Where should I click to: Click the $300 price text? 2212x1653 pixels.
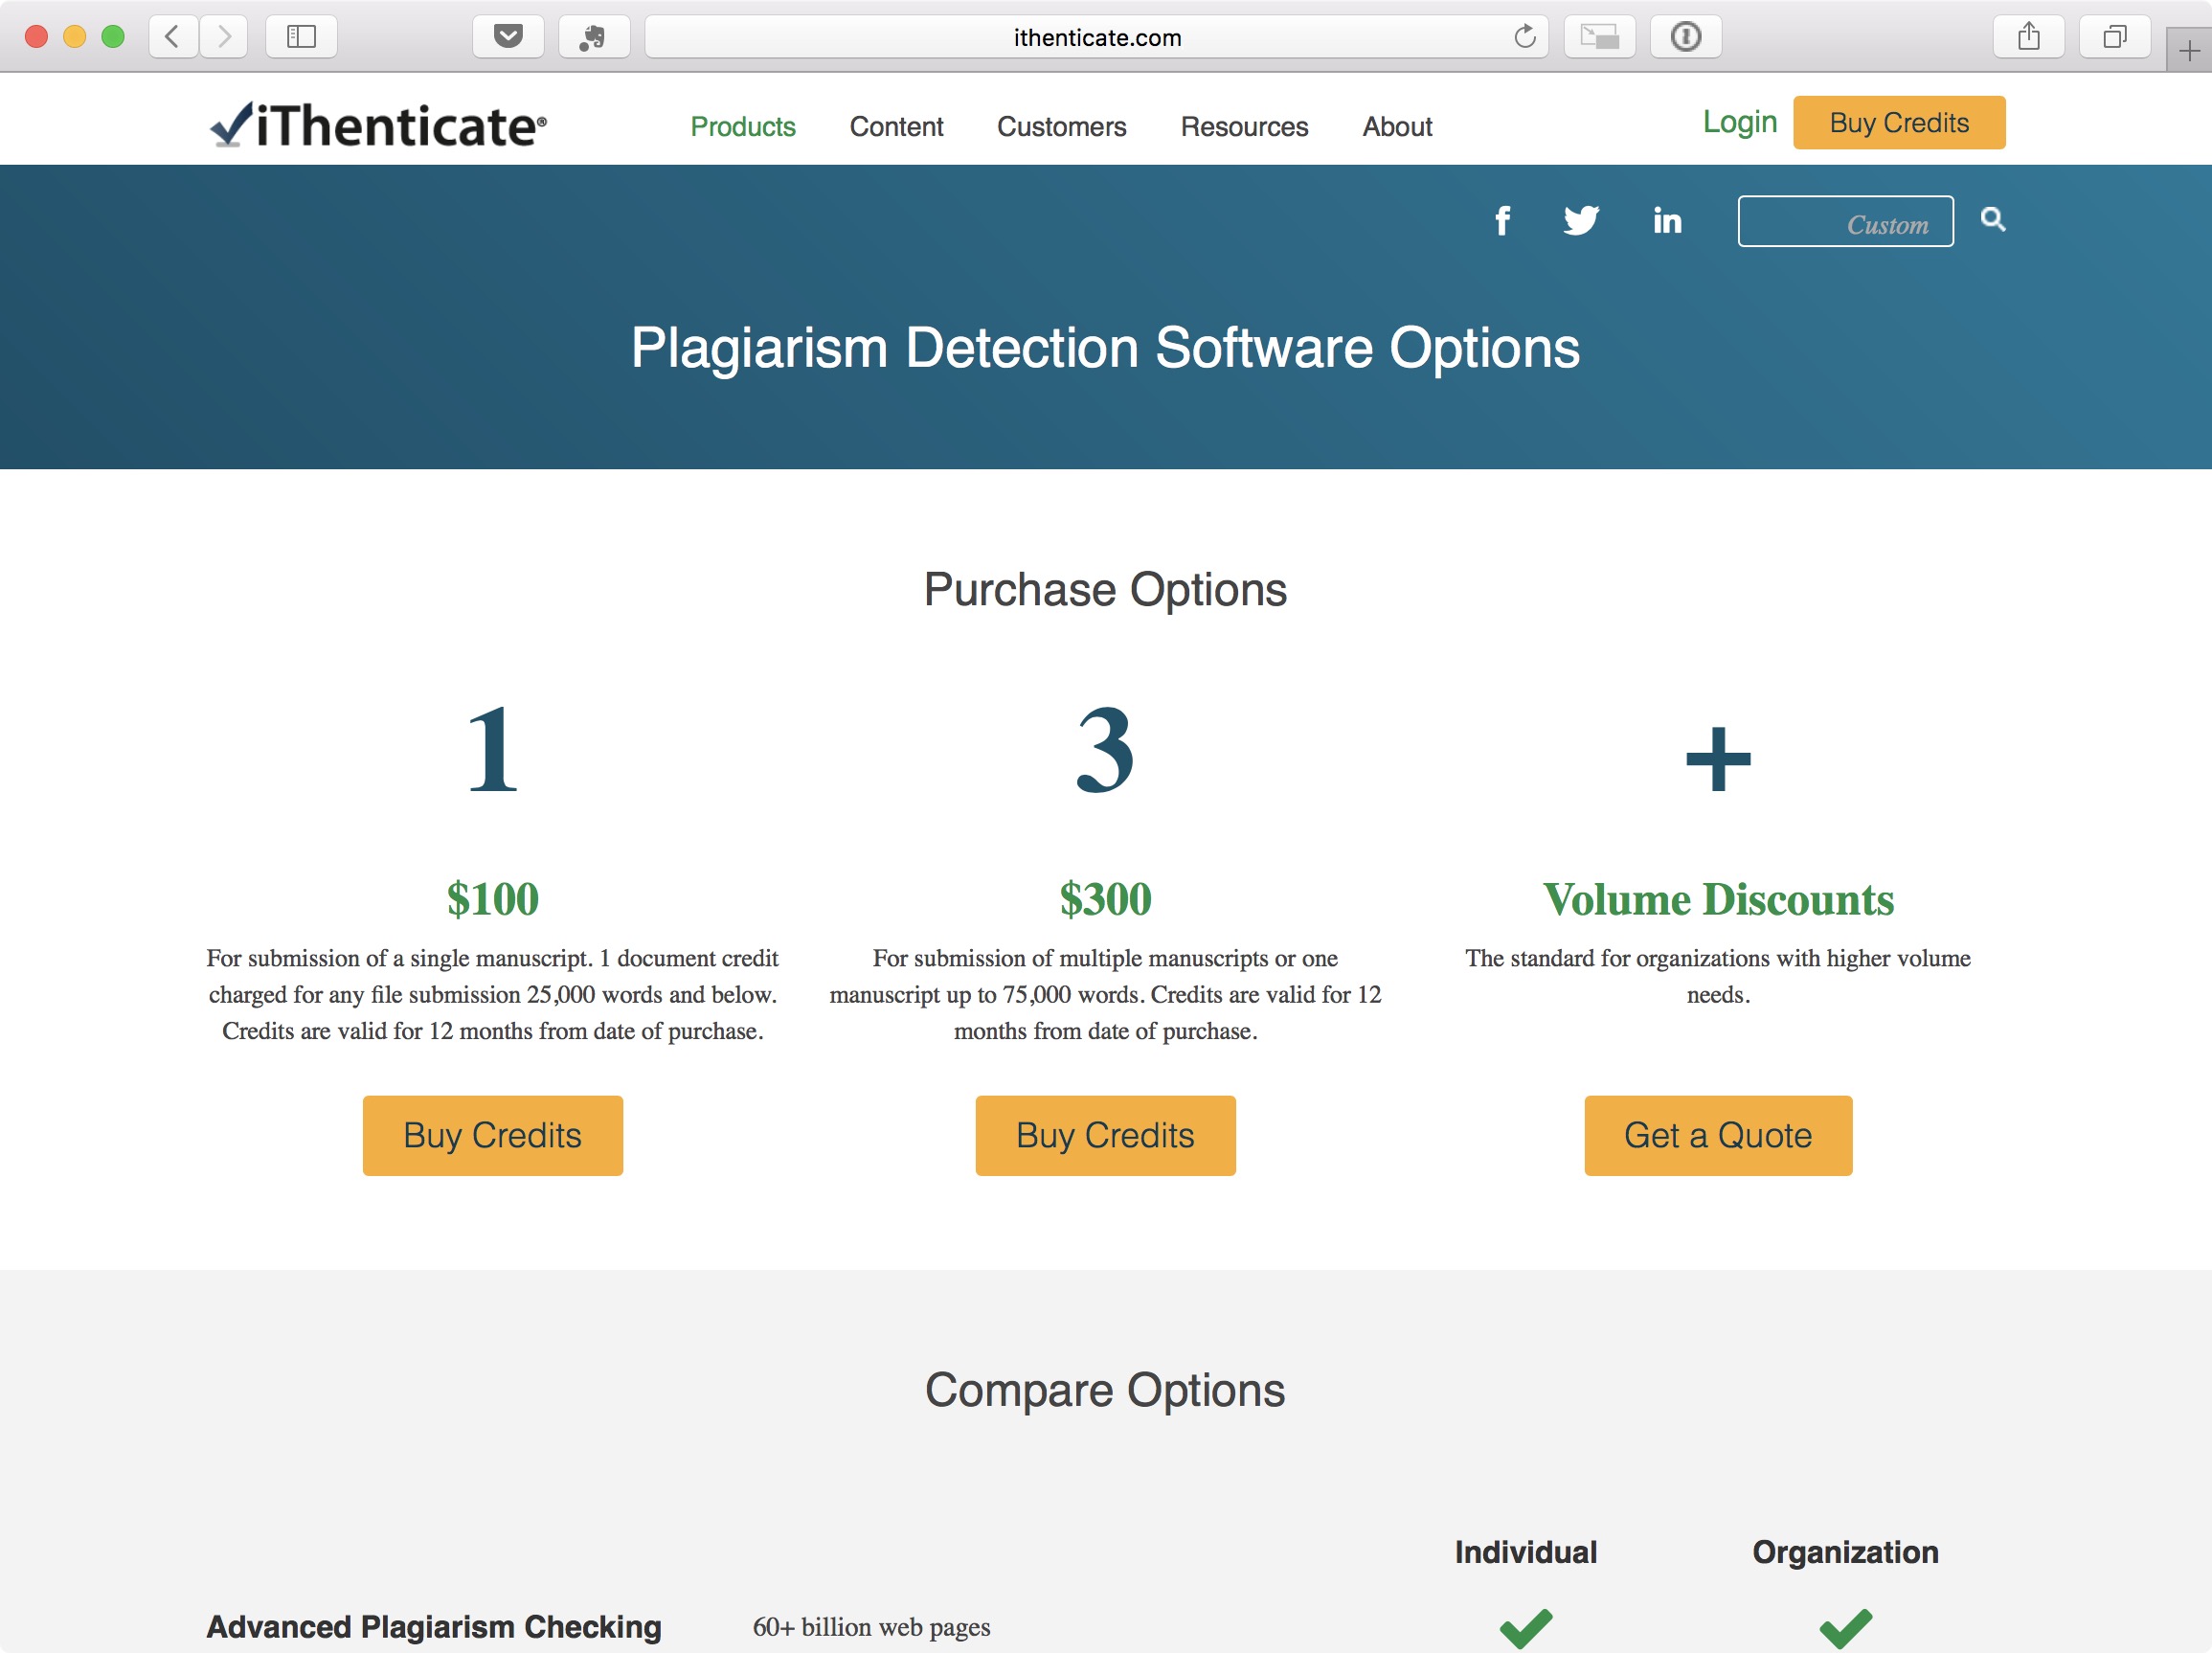pos(1105,898)
